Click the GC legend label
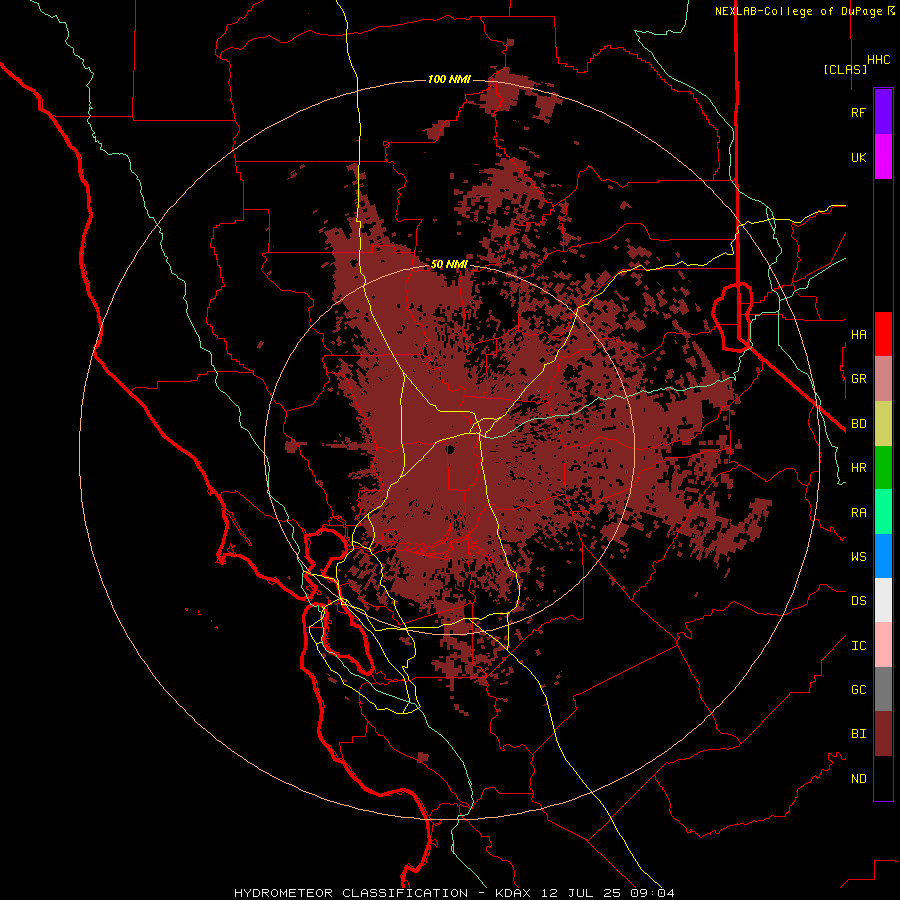Image resolution: width=900 pixels, height=900 pixels. pyautogui.click(x=858, y=690)
